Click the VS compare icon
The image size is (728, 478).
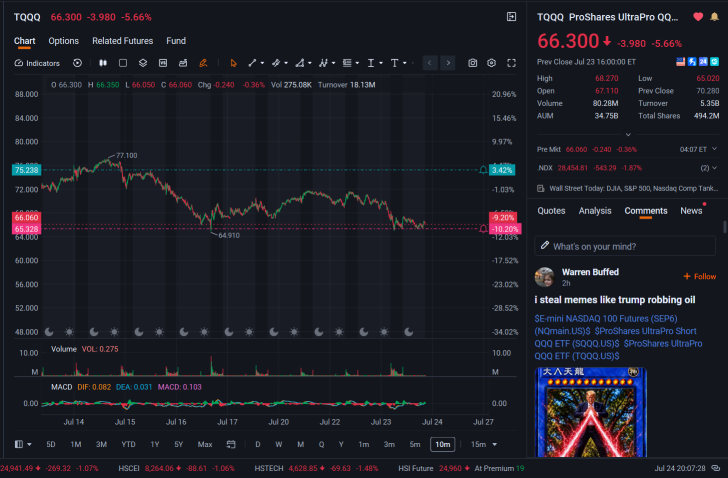[x=163, y=63]
